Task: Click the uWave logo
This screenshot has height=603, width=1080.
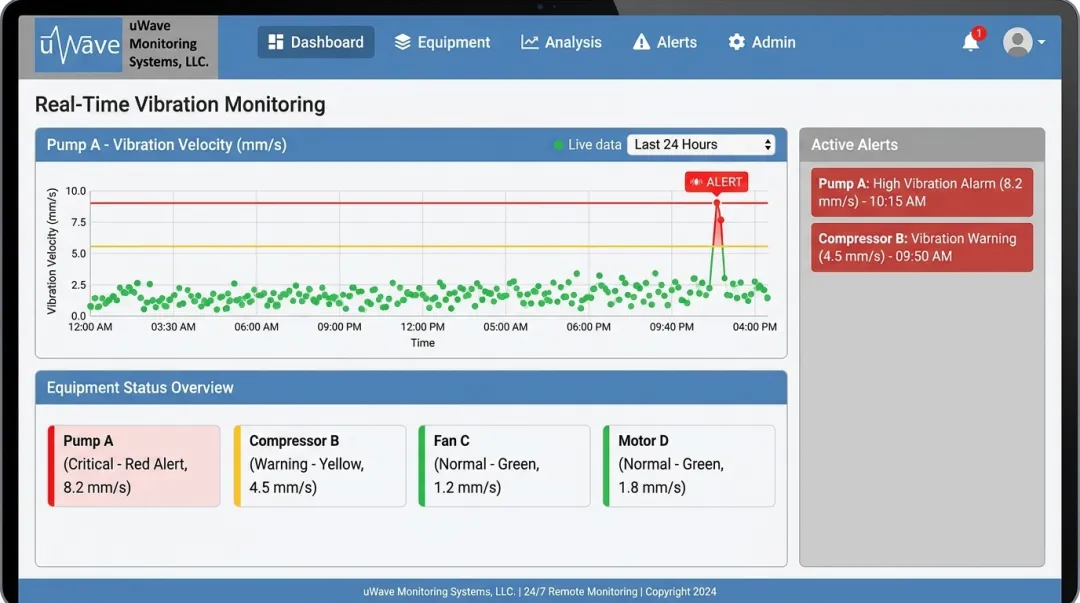Action: (x=79, y=45)
